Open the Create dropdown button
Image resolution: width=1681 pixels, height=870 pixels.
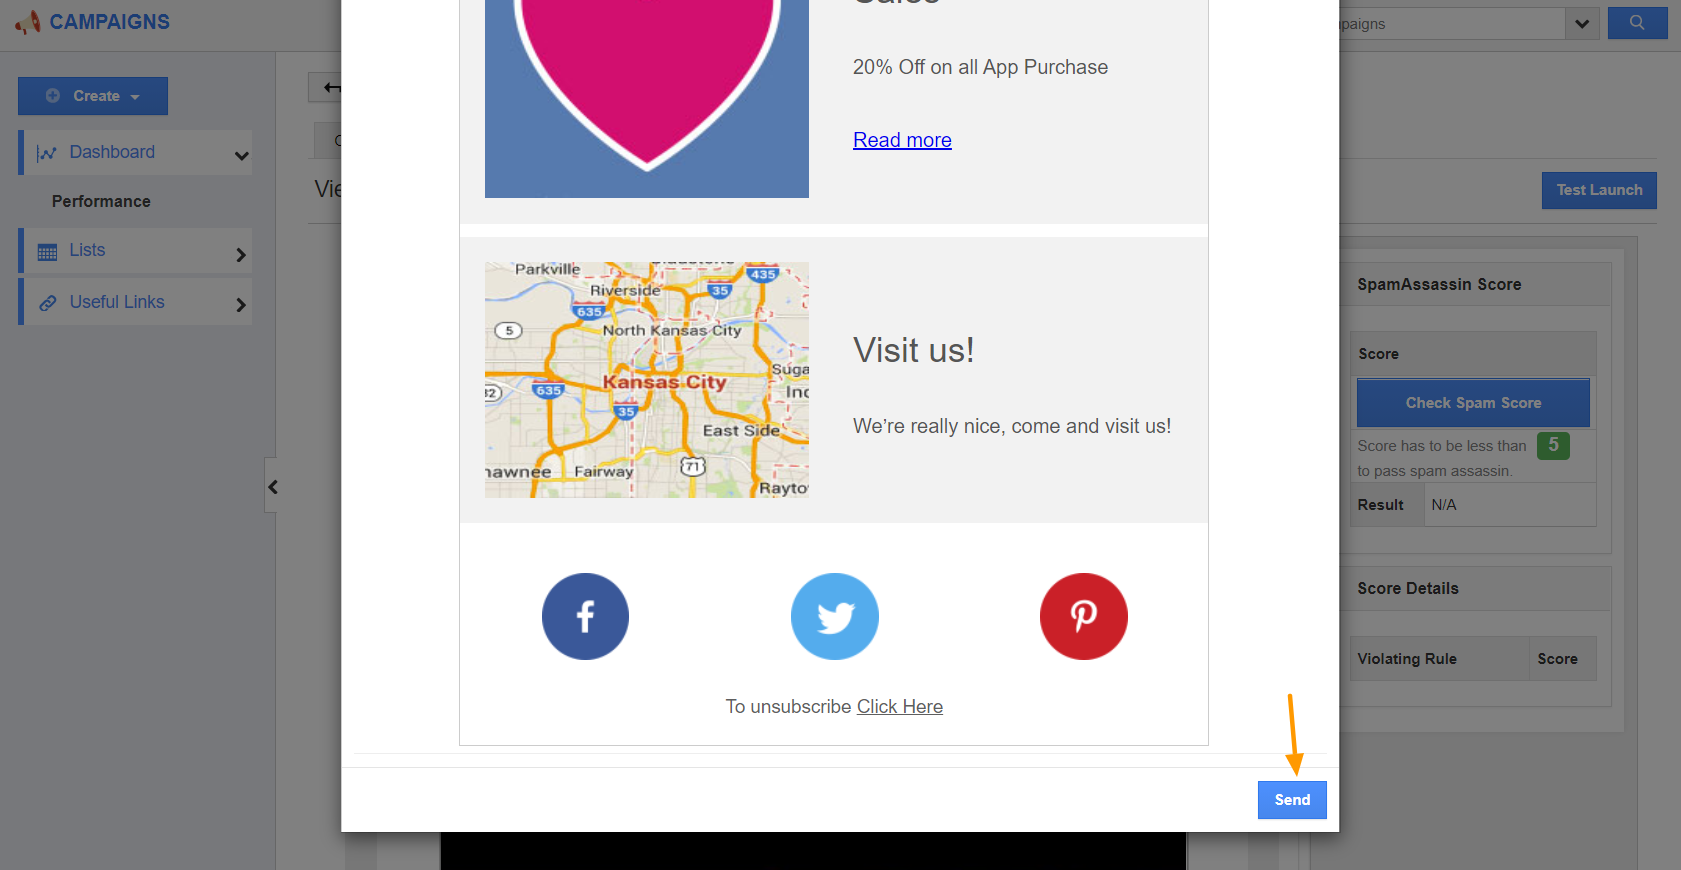click(x=93, y=96)
